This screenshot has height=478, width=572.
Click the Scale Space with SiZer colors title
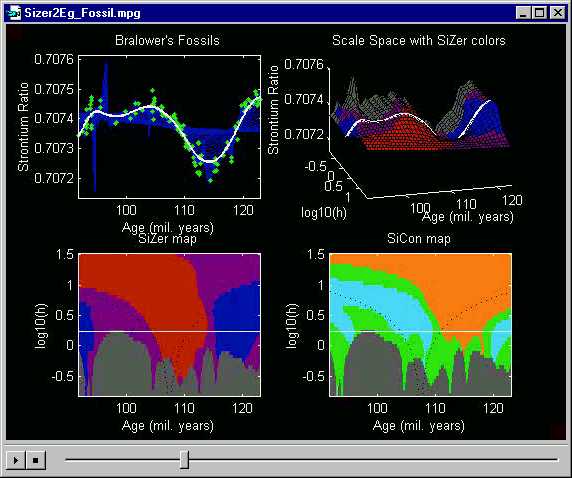[x=419, y=40]
